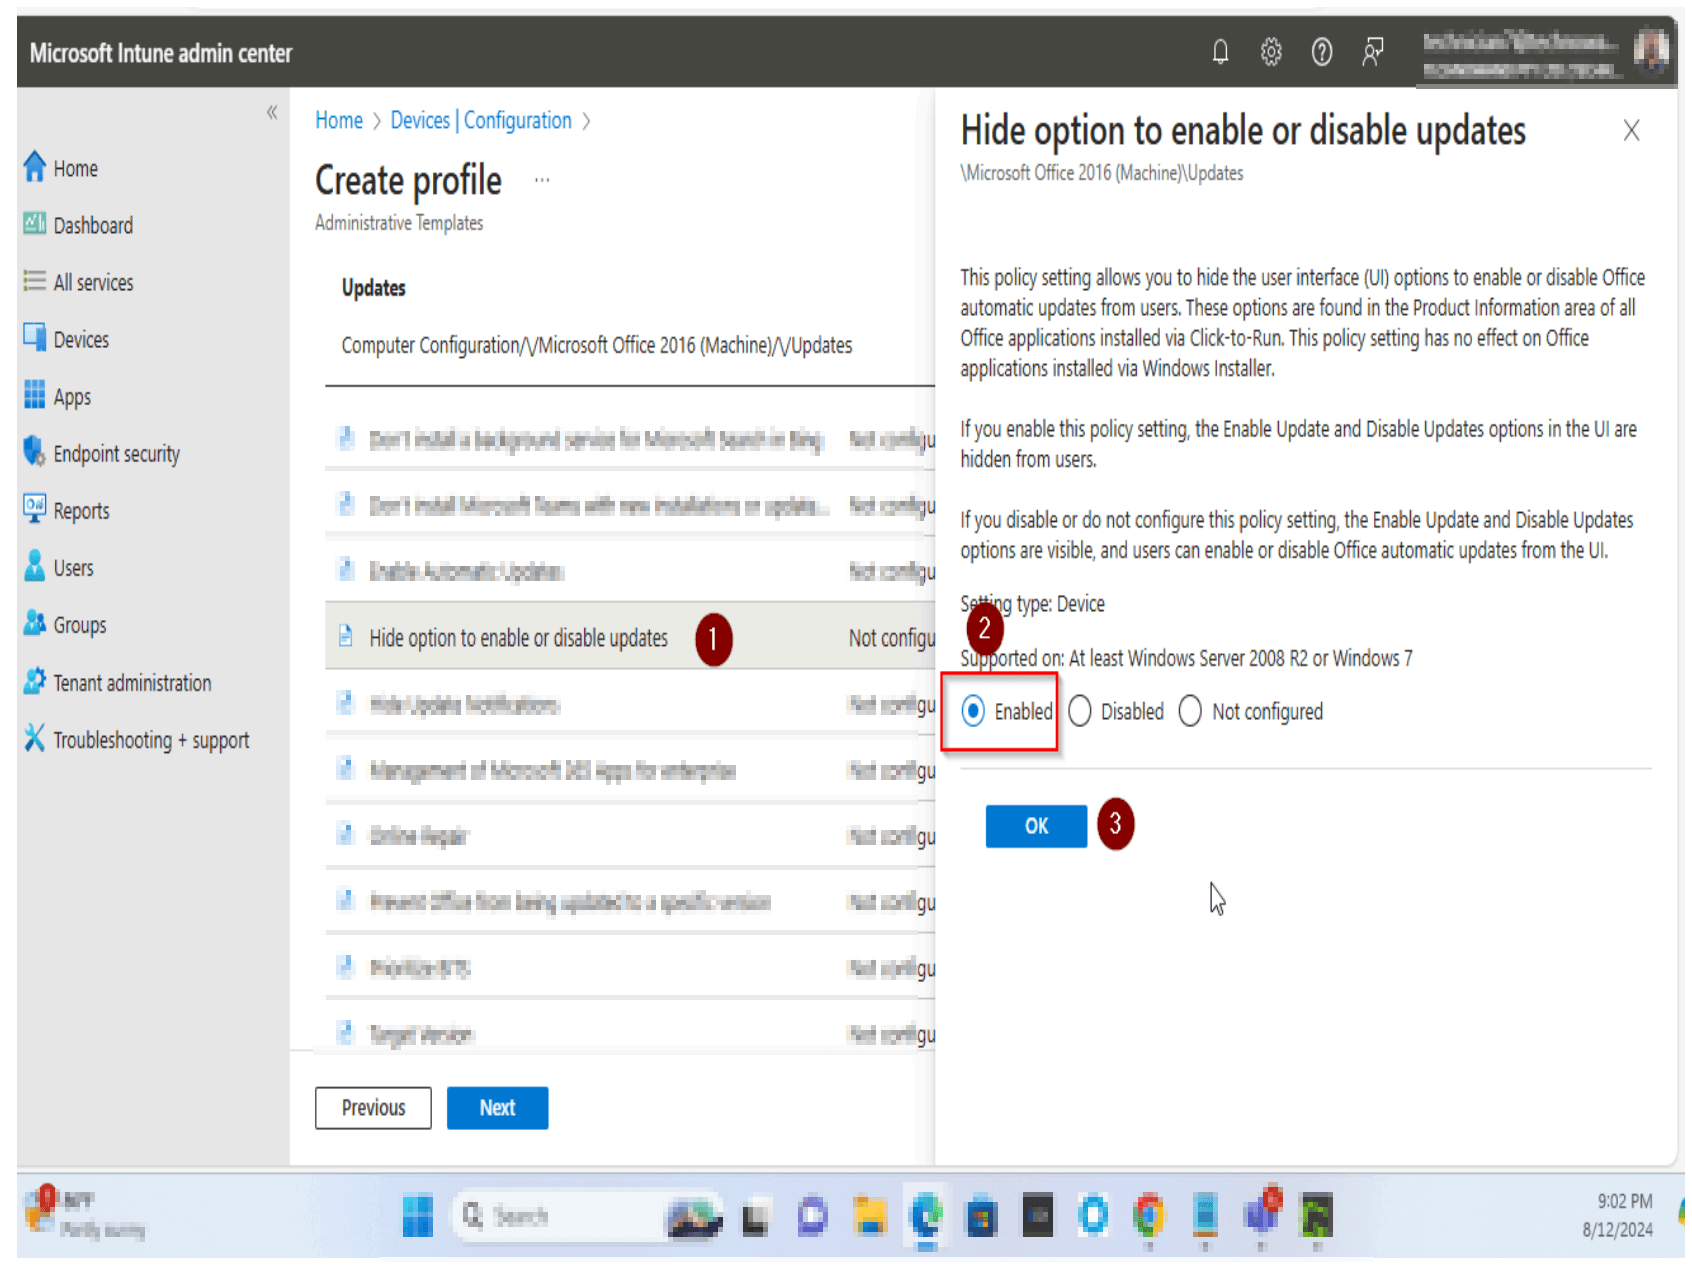Screen dimensions: 1692x1282
Task: Click the Tenant administration icon
Action: [x=35, y=681]
